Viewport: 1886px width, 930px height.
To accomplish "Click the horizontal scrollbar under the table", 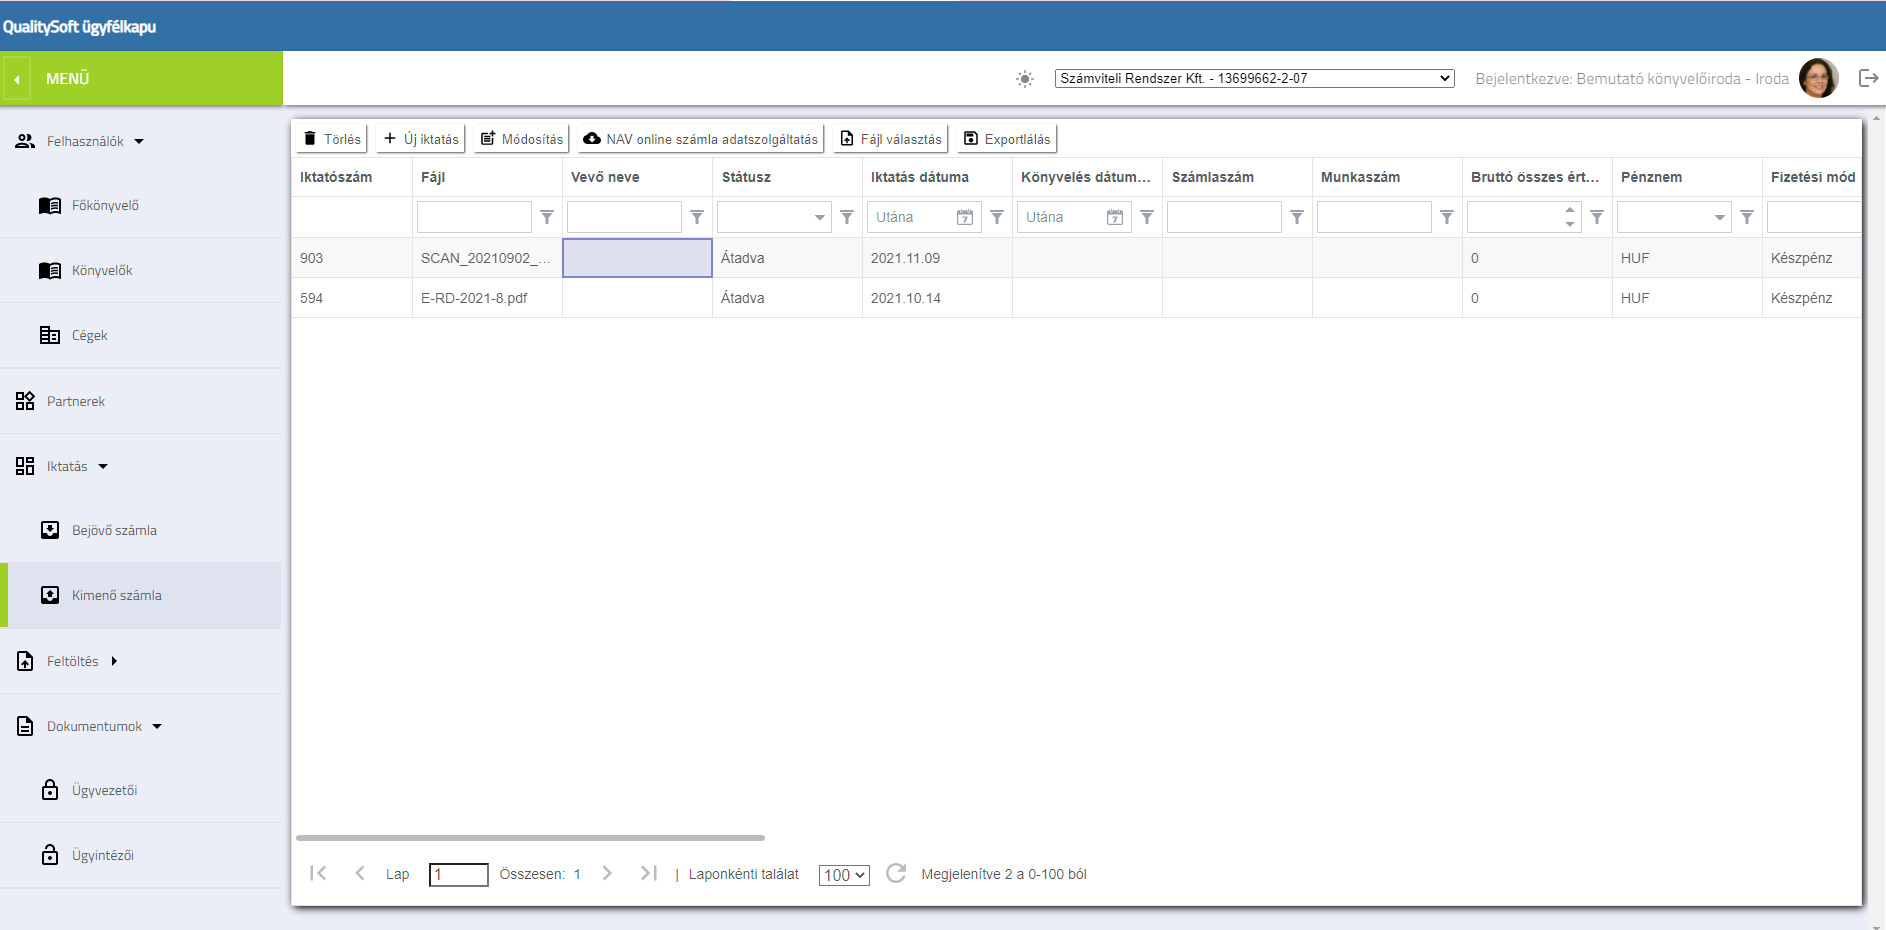I will pyautogui.click(x=530, y=838).
